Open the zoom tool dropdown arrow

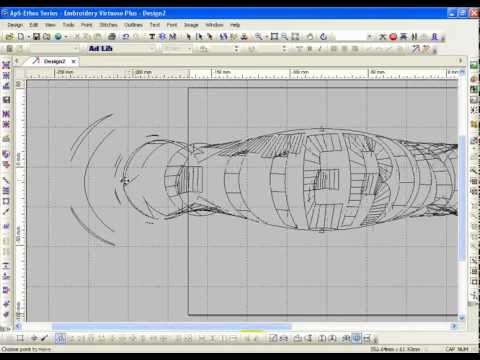[x=266, y=37]
